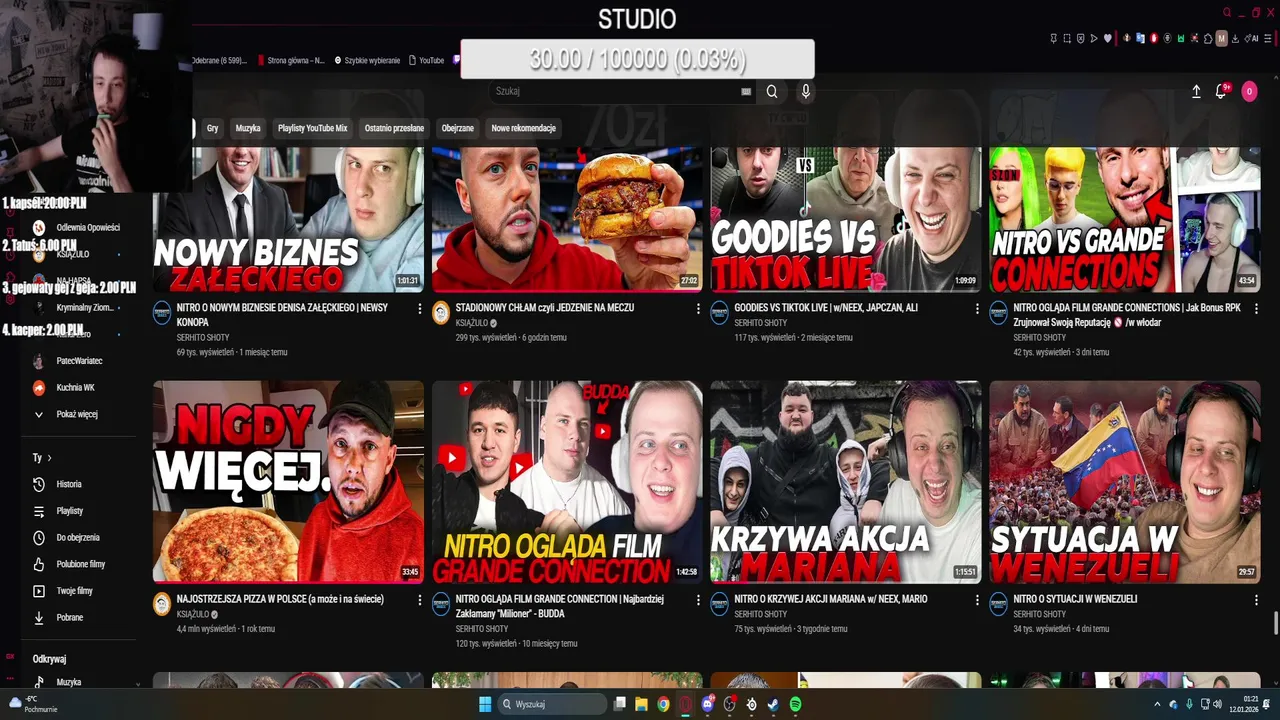1280x720 pixels.
Task: Expand the Ty section chevron
Action: coord(49,458)
